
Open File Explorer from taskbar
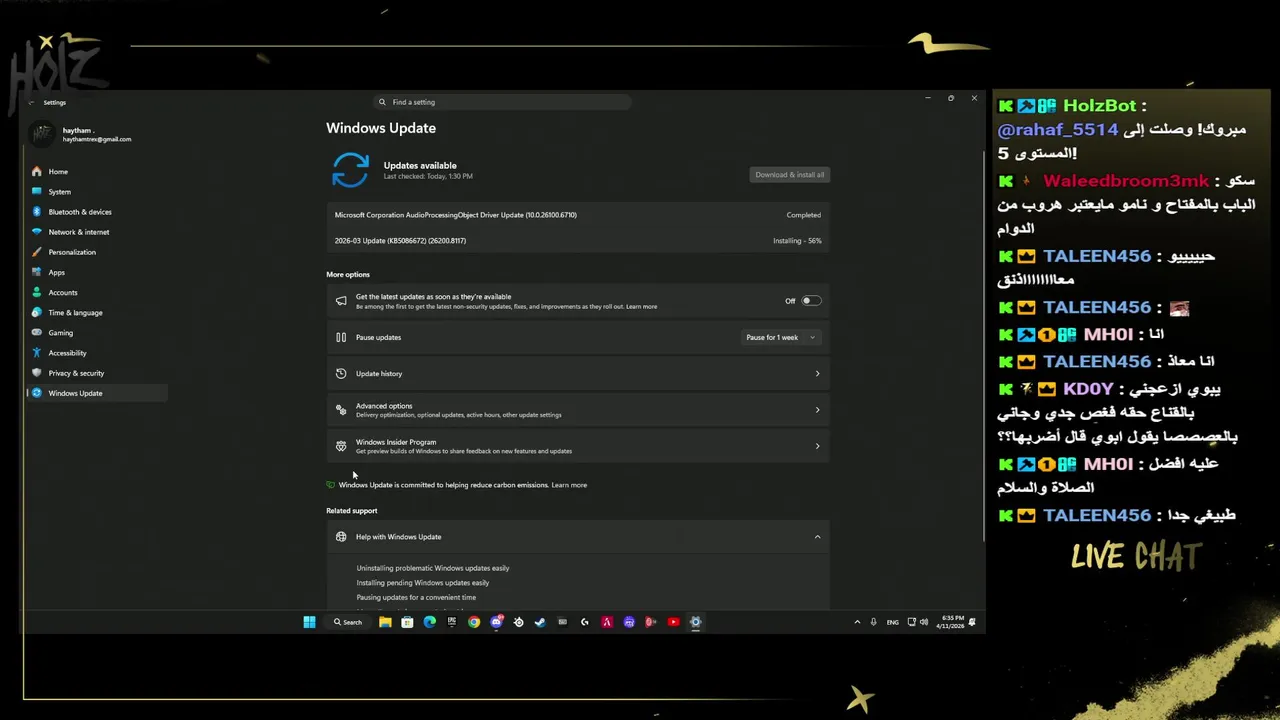point(385,622)
